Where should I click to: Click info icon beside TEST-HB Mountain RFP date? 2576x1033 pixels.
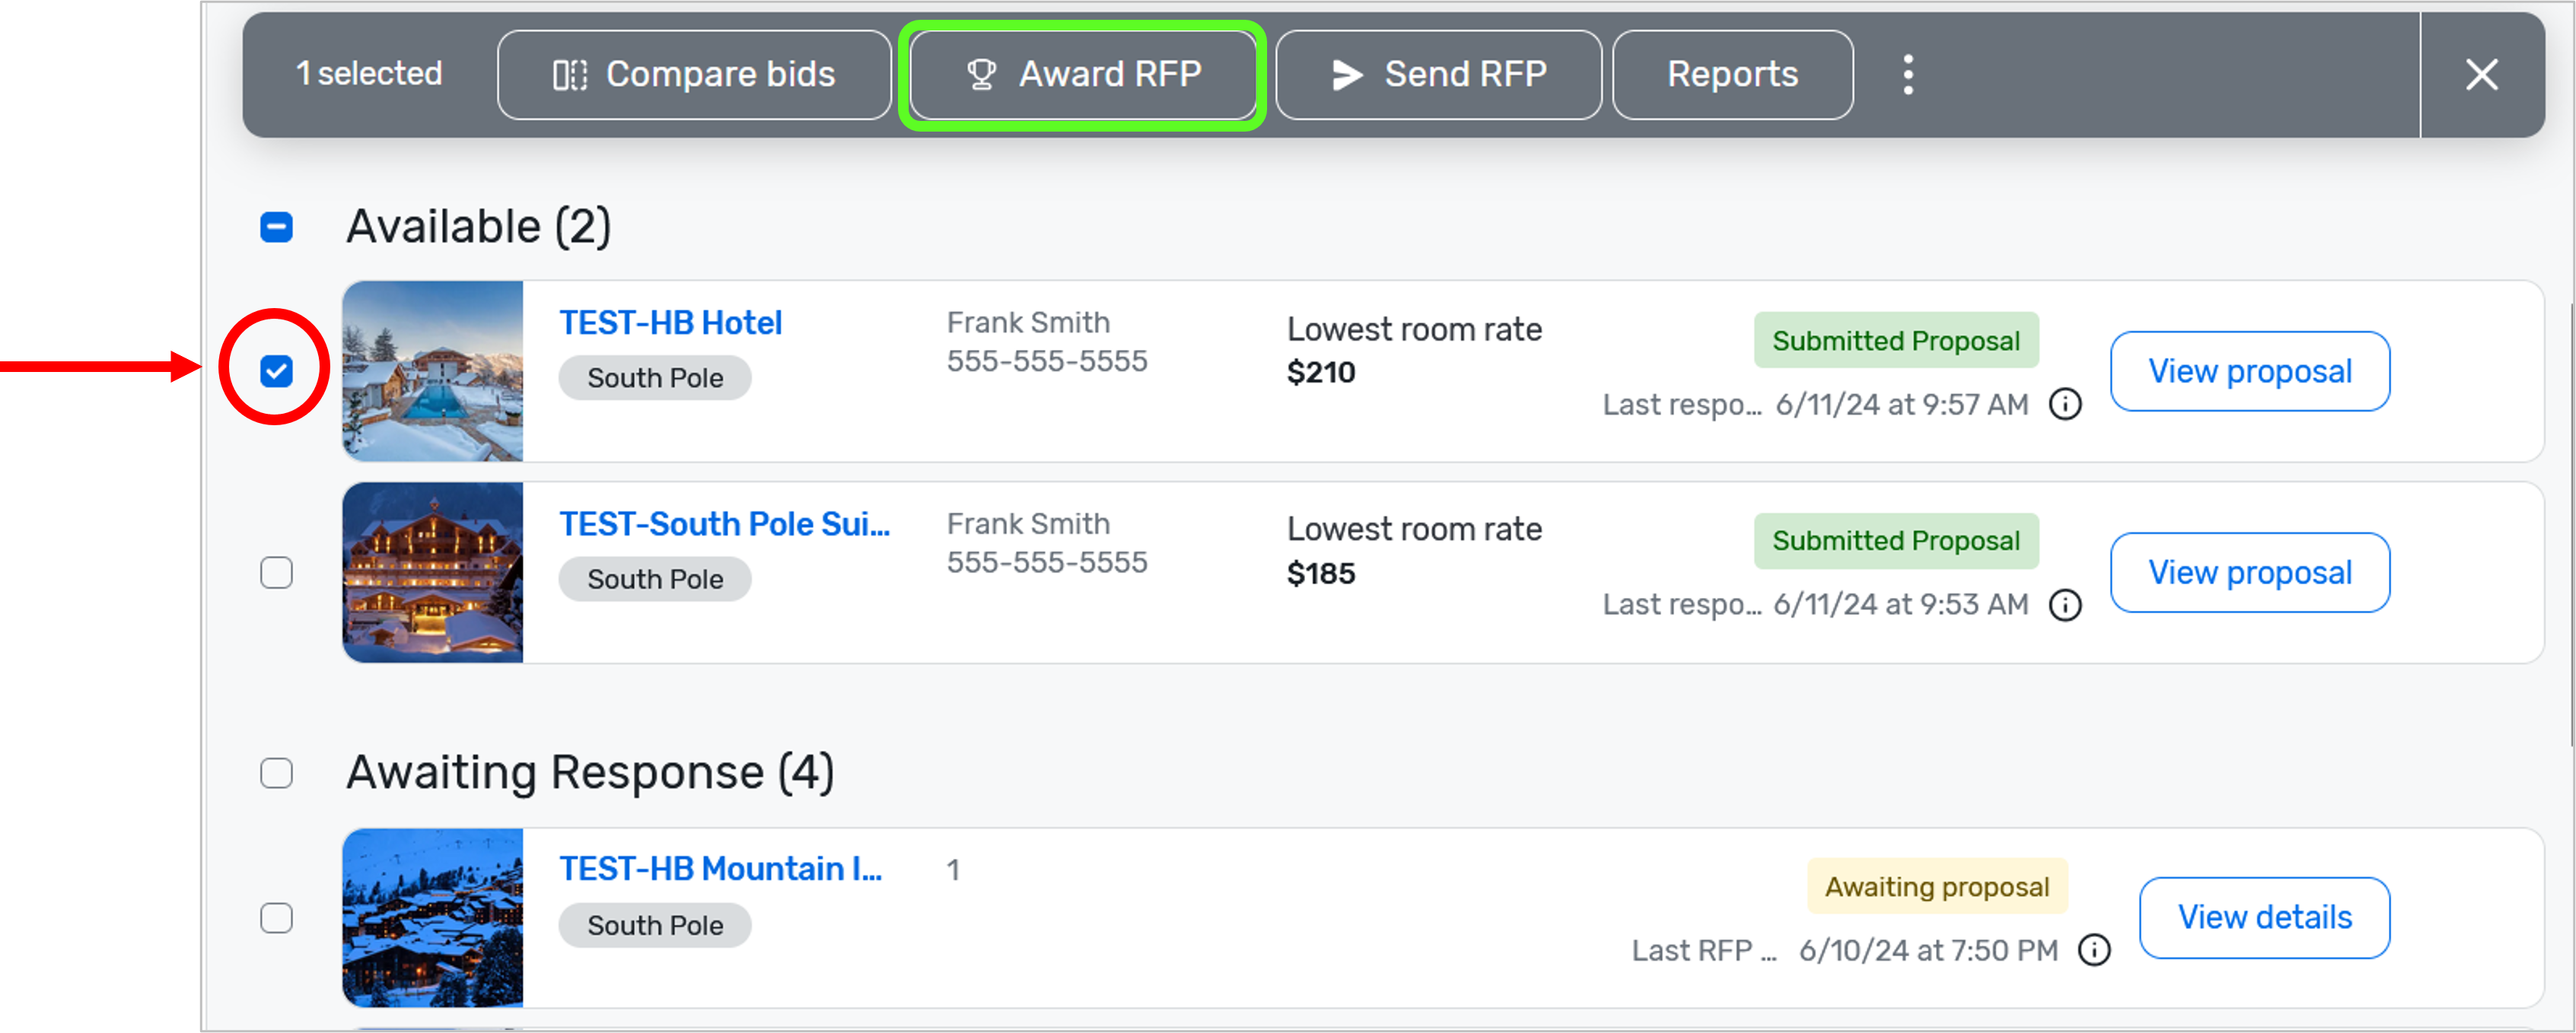(x=2094, y=950)
